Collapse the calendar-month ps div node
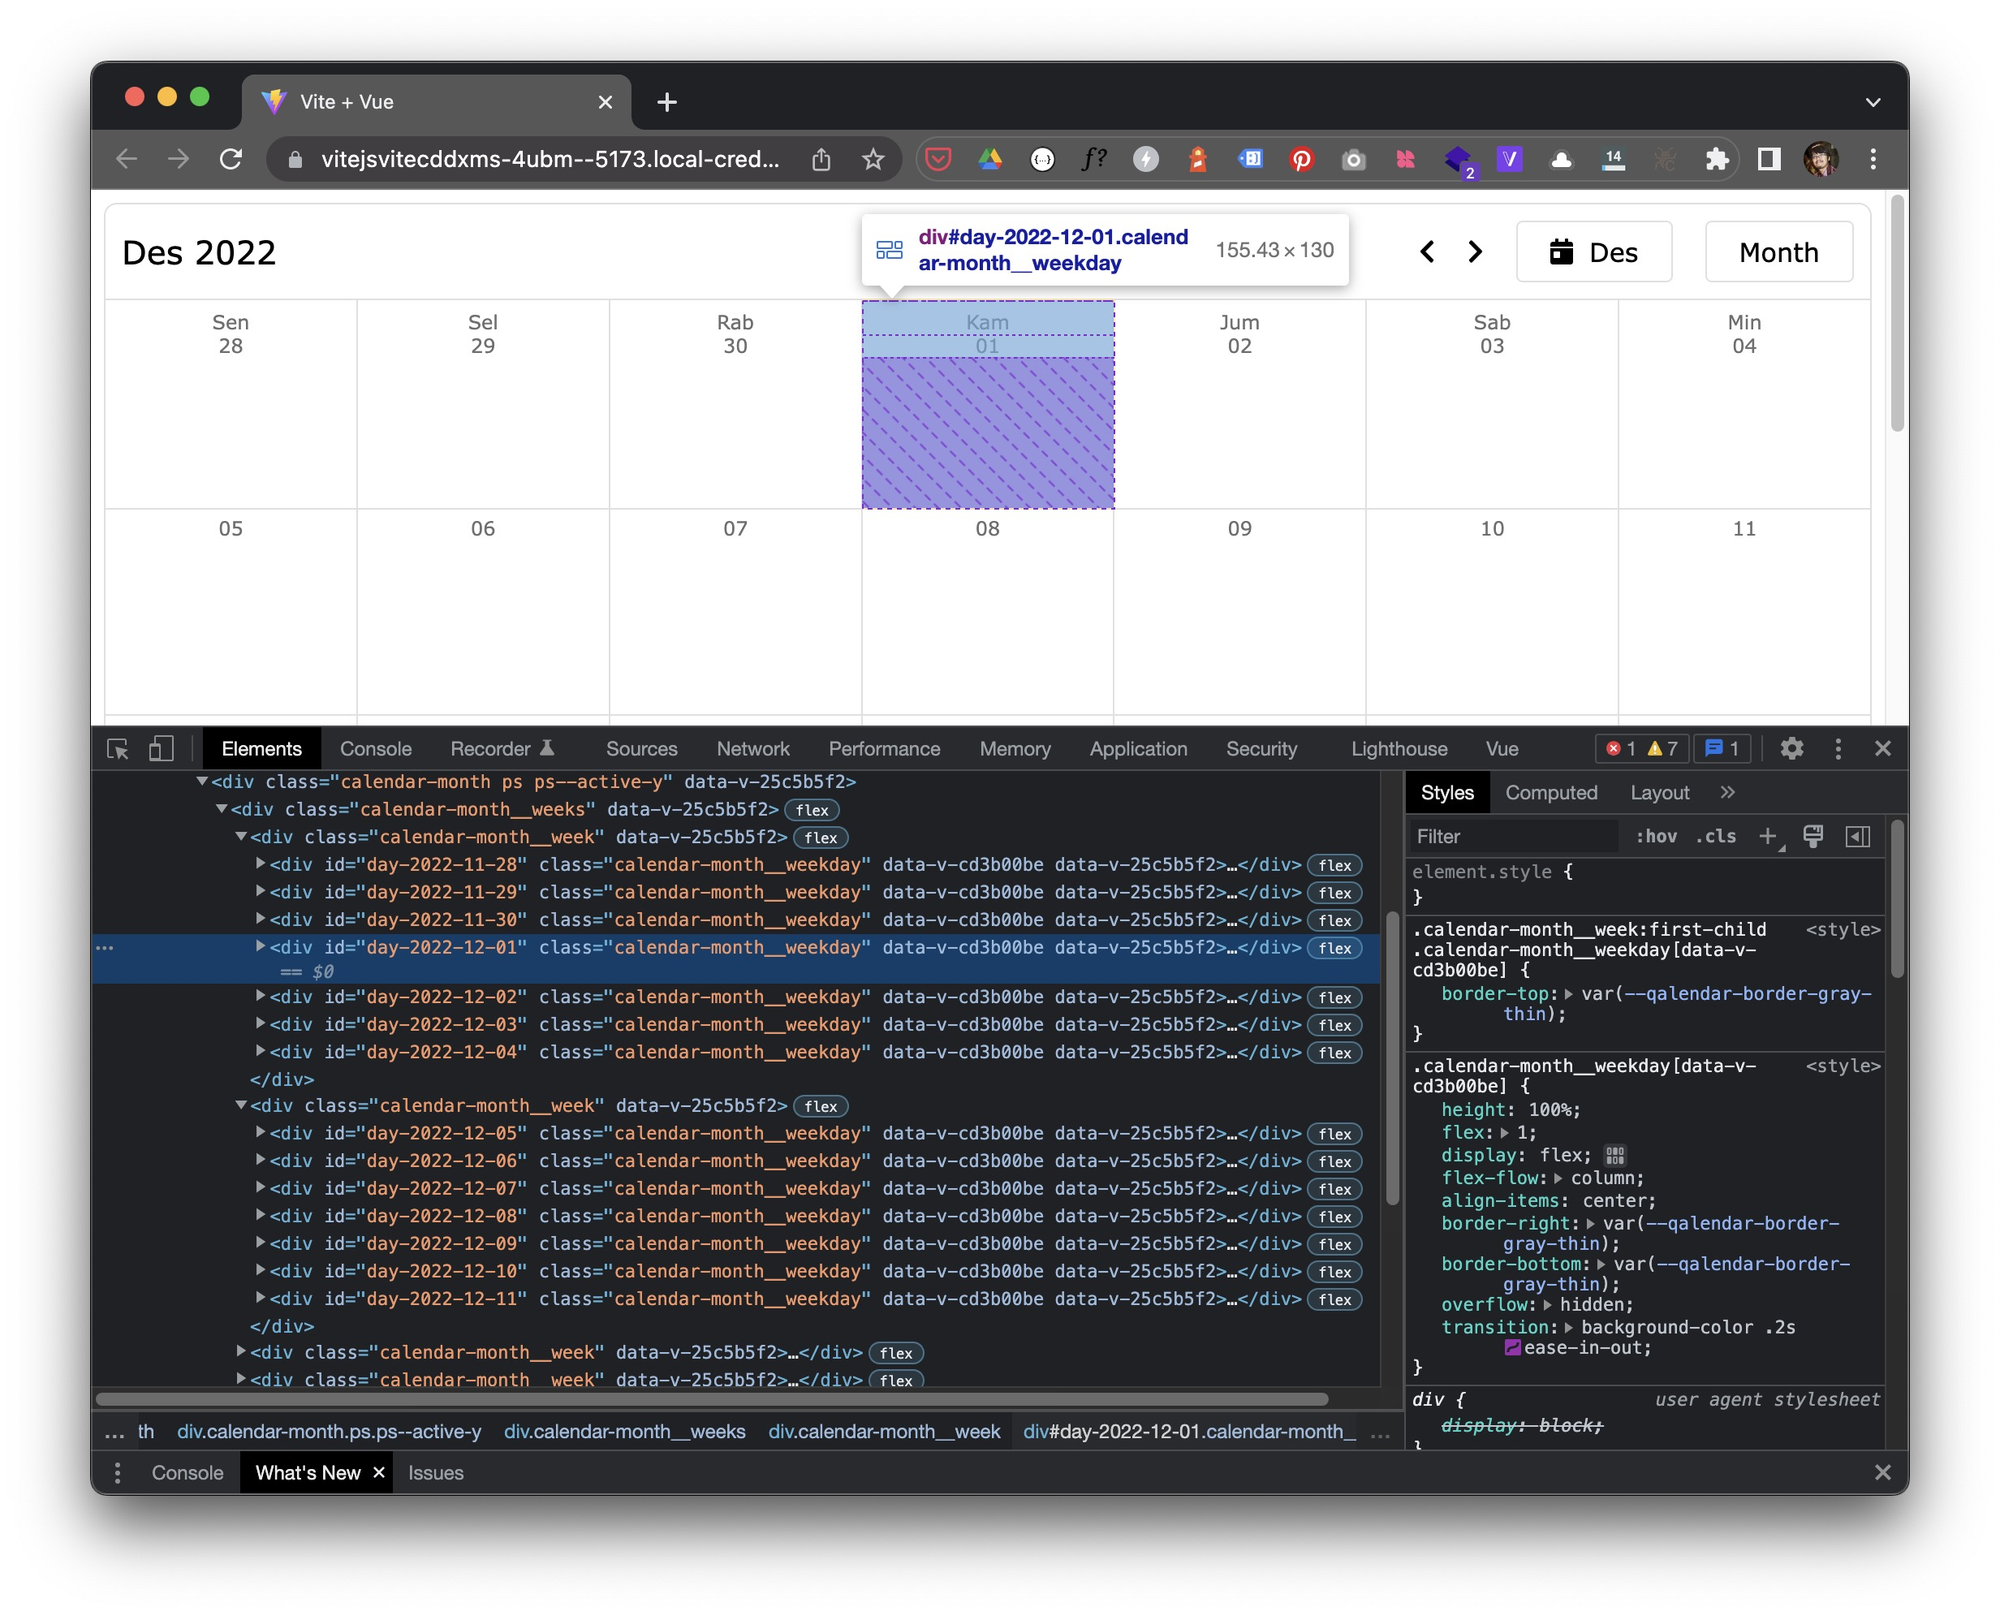This screenshot has width=2000, height=1615. pyautogui.click(x=203, y=782)
